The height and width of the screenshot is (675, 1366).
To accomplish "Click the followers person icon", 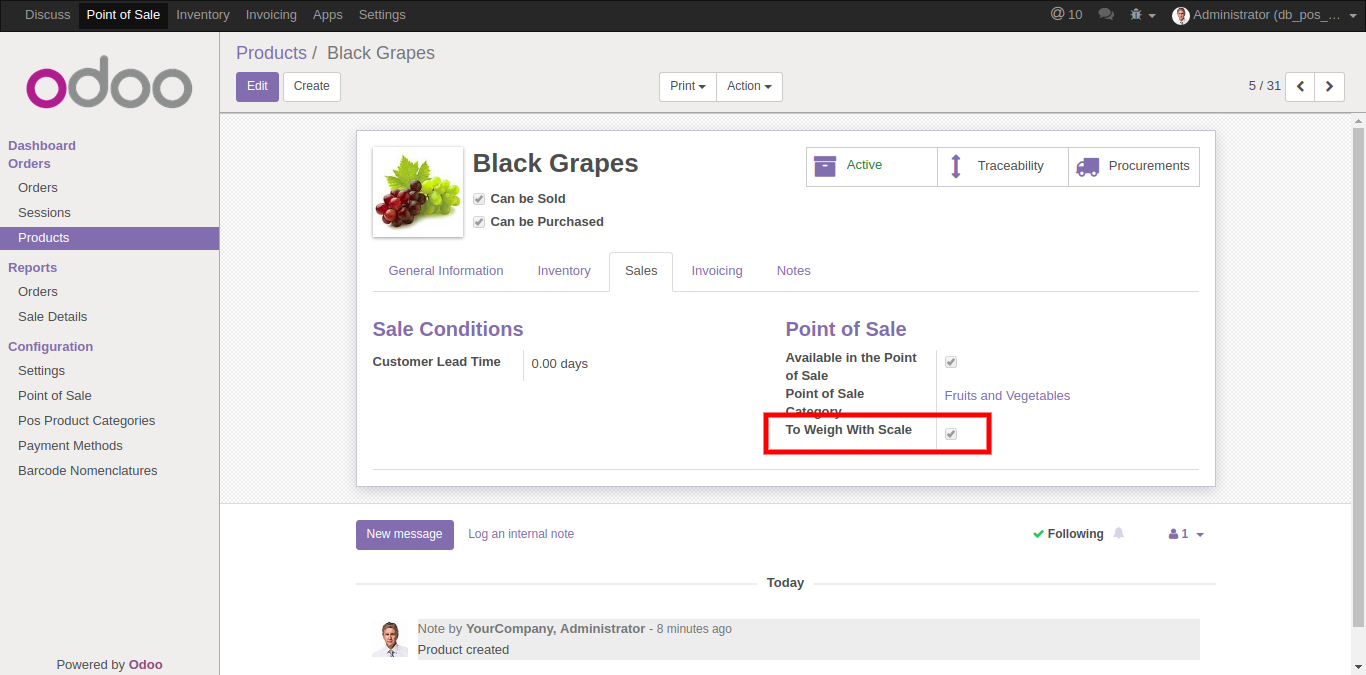I will tap(1173, 534).
